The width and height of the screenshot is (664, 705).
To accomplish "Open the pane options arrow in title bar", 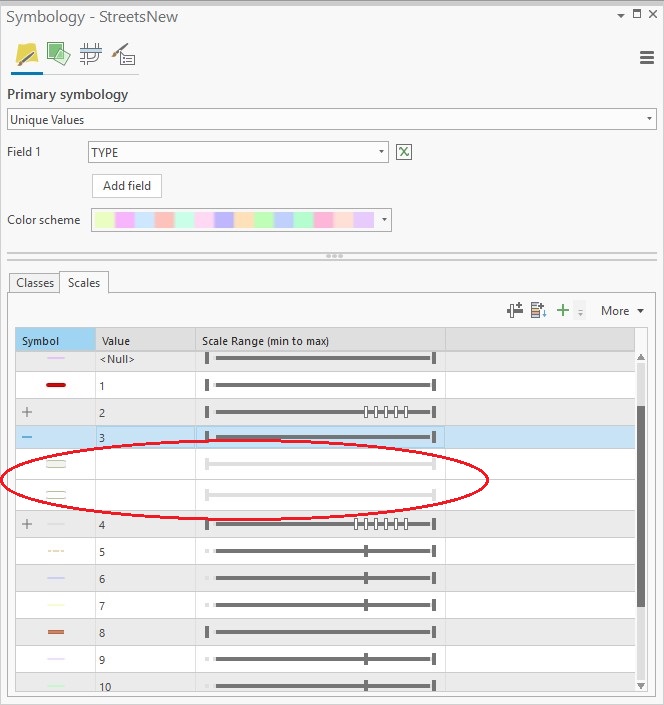I will tap(621, 16).
